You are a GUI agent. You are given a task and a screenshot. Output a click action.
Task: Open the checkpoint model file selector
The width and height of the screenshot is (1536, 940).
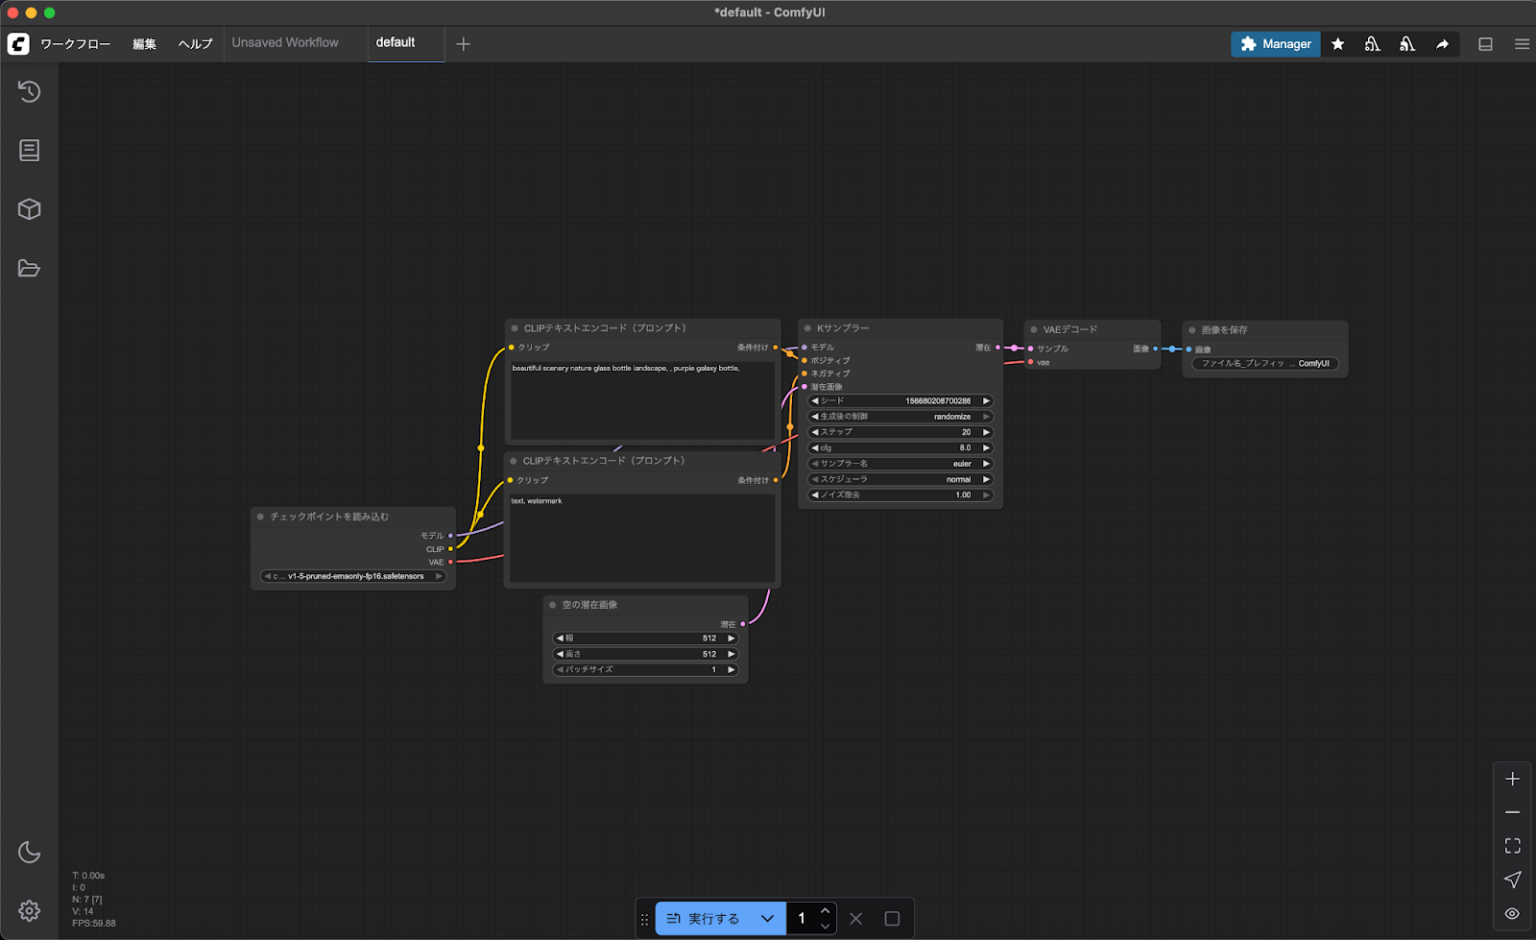click(x=353, y=576)
